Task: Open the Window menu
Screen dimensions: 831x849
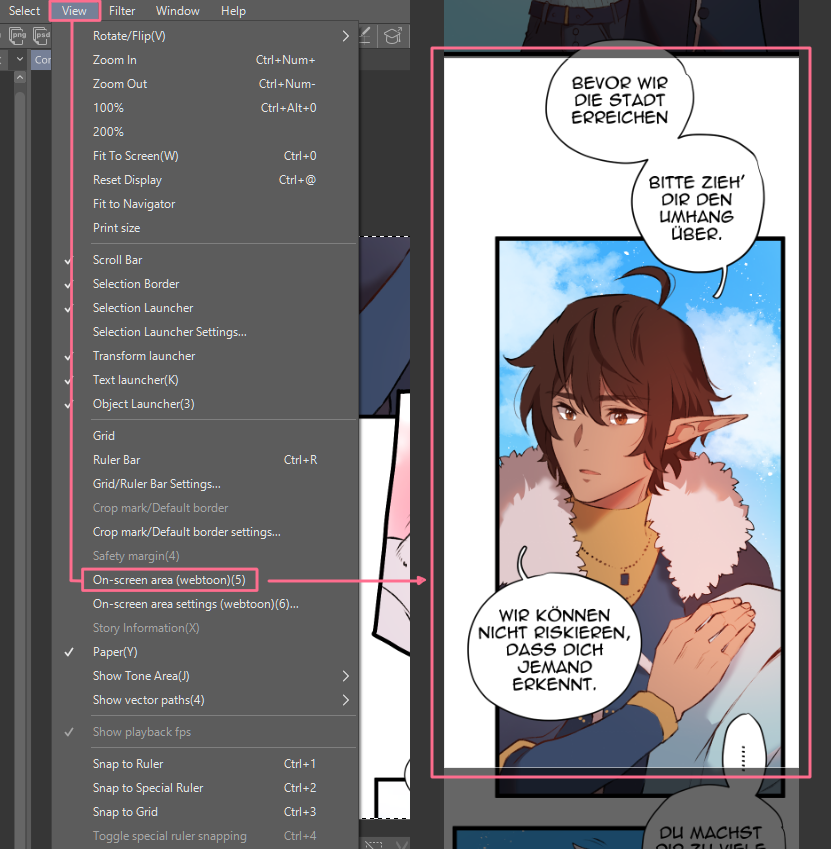Action: (x=177, y=11)
